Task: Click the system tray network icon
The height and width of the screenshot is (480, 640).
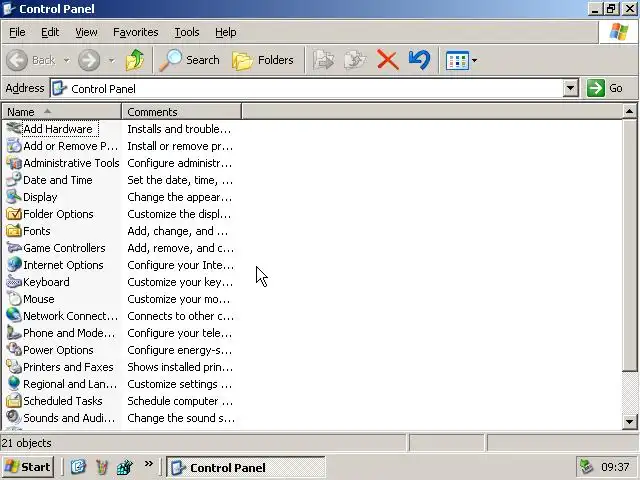Action: pos(587,467)
